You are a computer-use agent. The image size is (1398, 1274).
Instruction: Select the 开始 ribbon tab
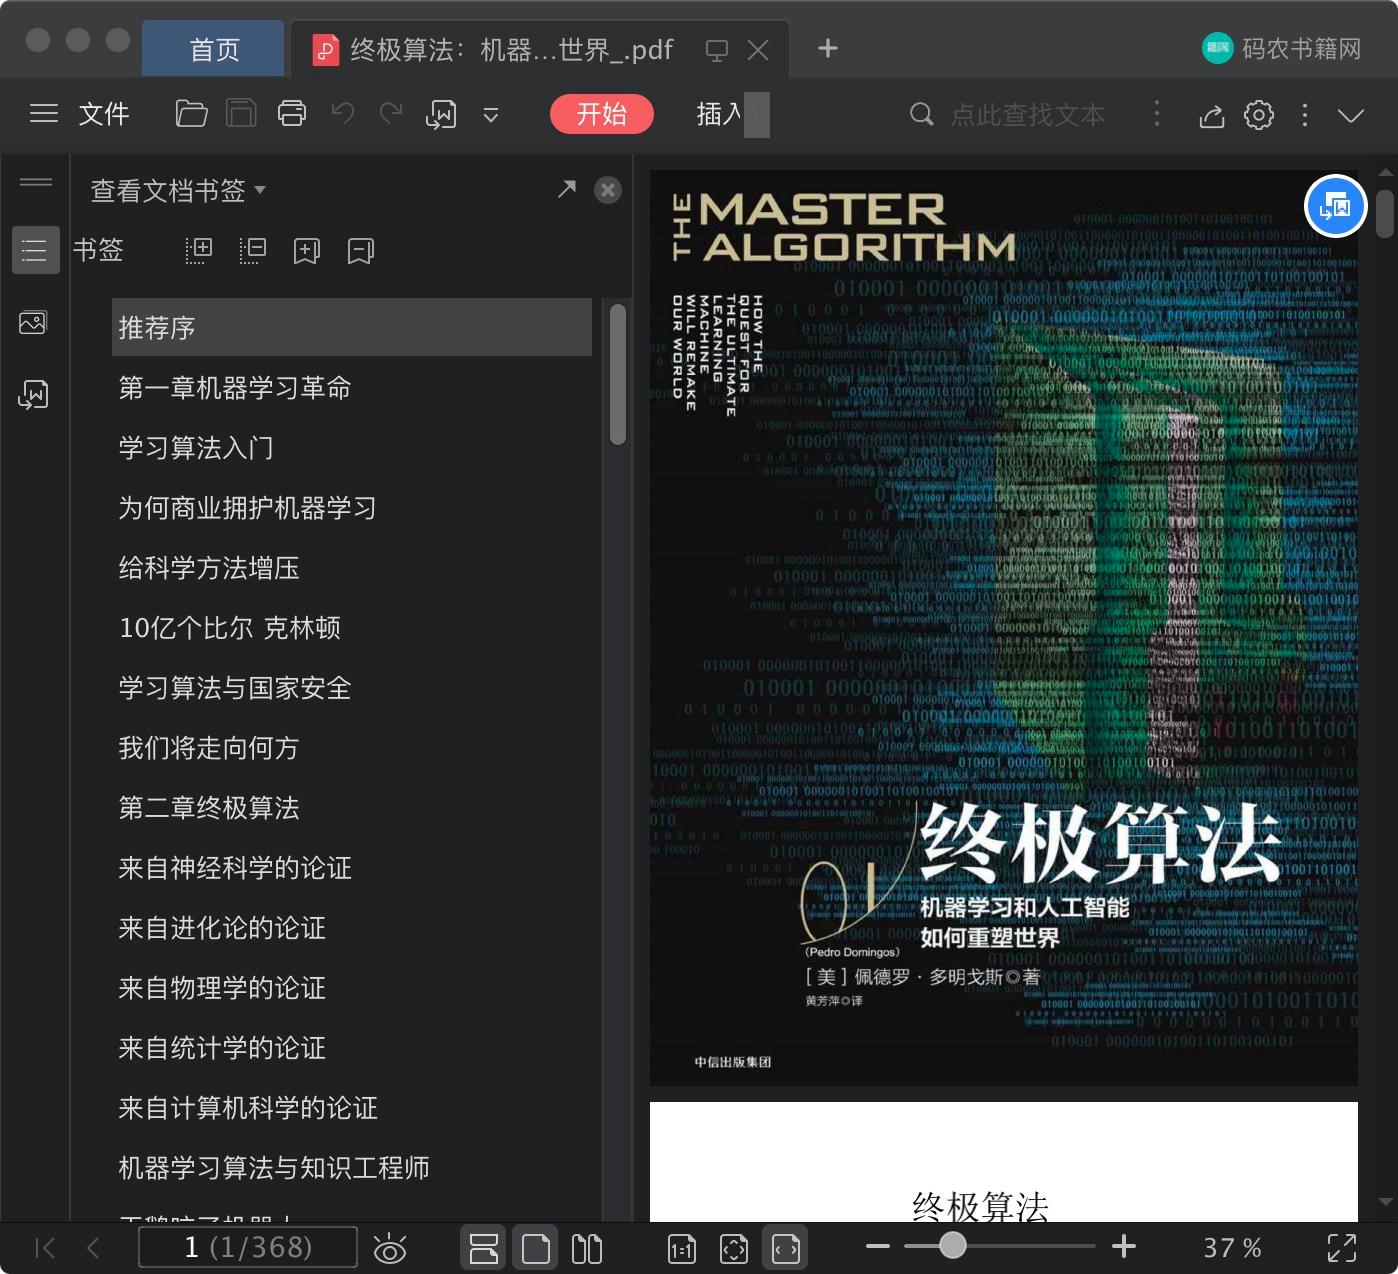pos(602,114)
